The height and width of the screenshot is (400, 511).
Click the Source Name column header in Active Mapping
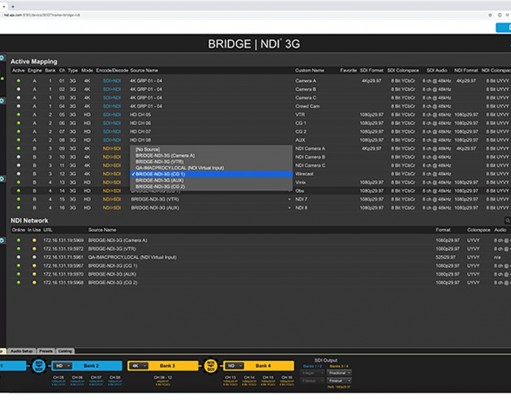pyautogui.click(x=144, y=70)
